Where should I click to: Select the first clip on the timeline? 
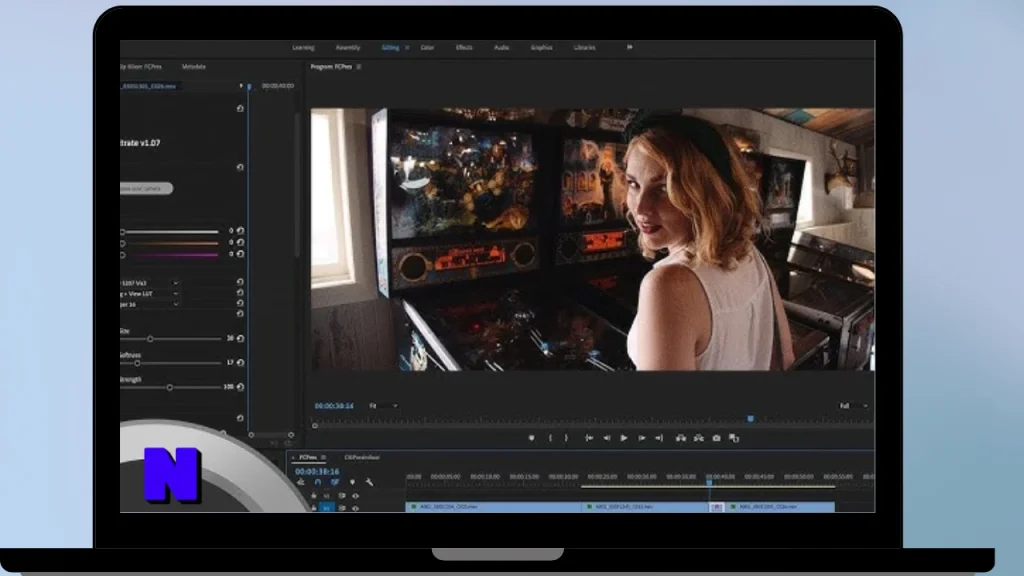pos(493,507)
